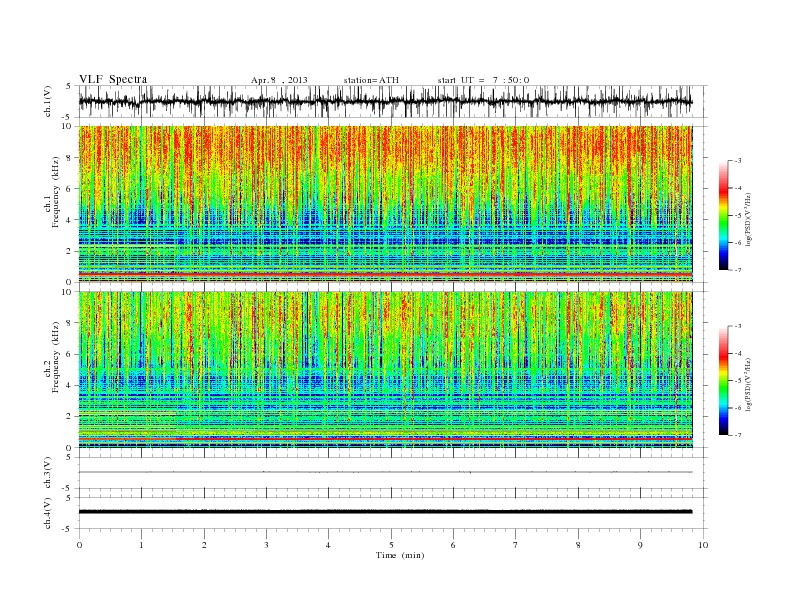This screenshot has width=792, height=612.
Task: Click the "2" kHz tick of ch.2 spectrogram
Action: [70, 417]
